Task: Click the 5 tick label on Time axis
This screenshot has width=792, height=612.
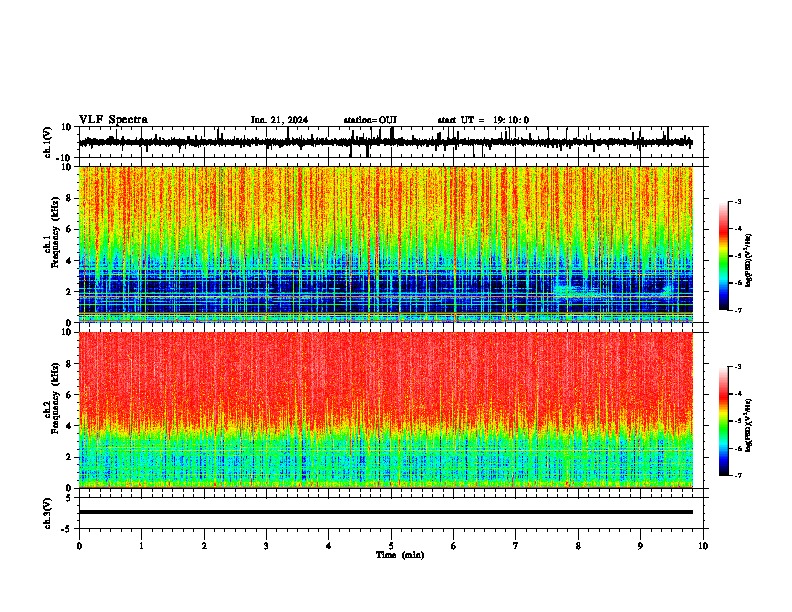Action: click(391, 546)
